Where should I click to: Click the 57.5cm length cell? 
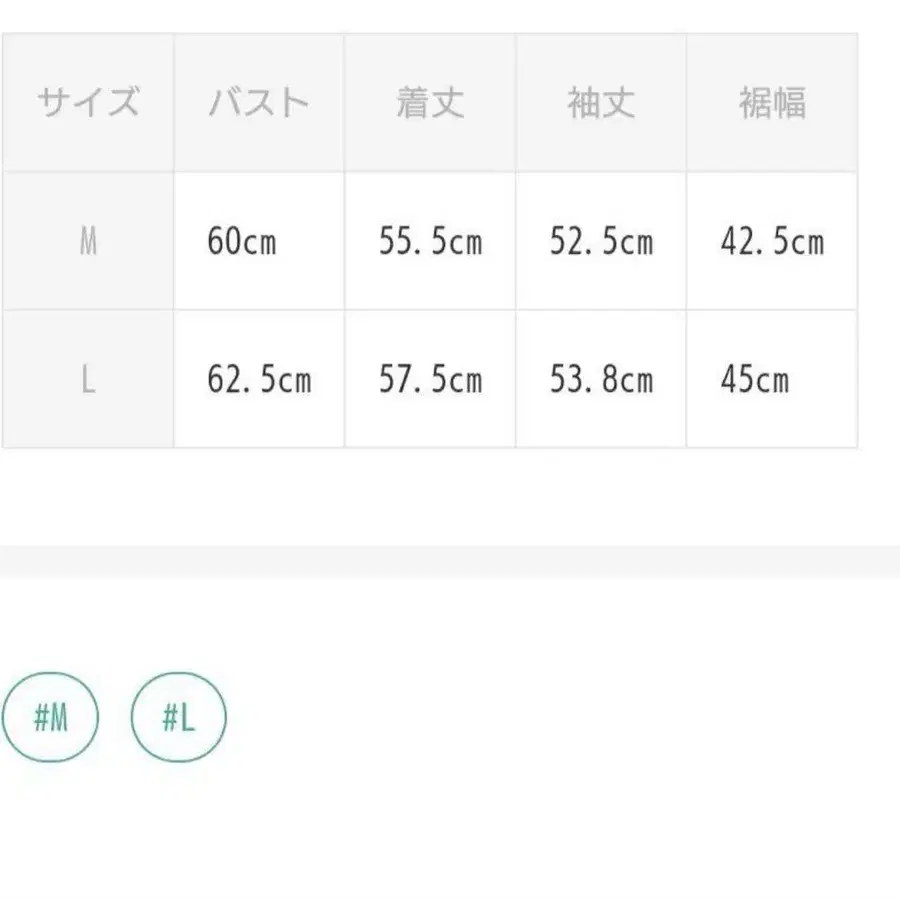click(x=430, y=380)
